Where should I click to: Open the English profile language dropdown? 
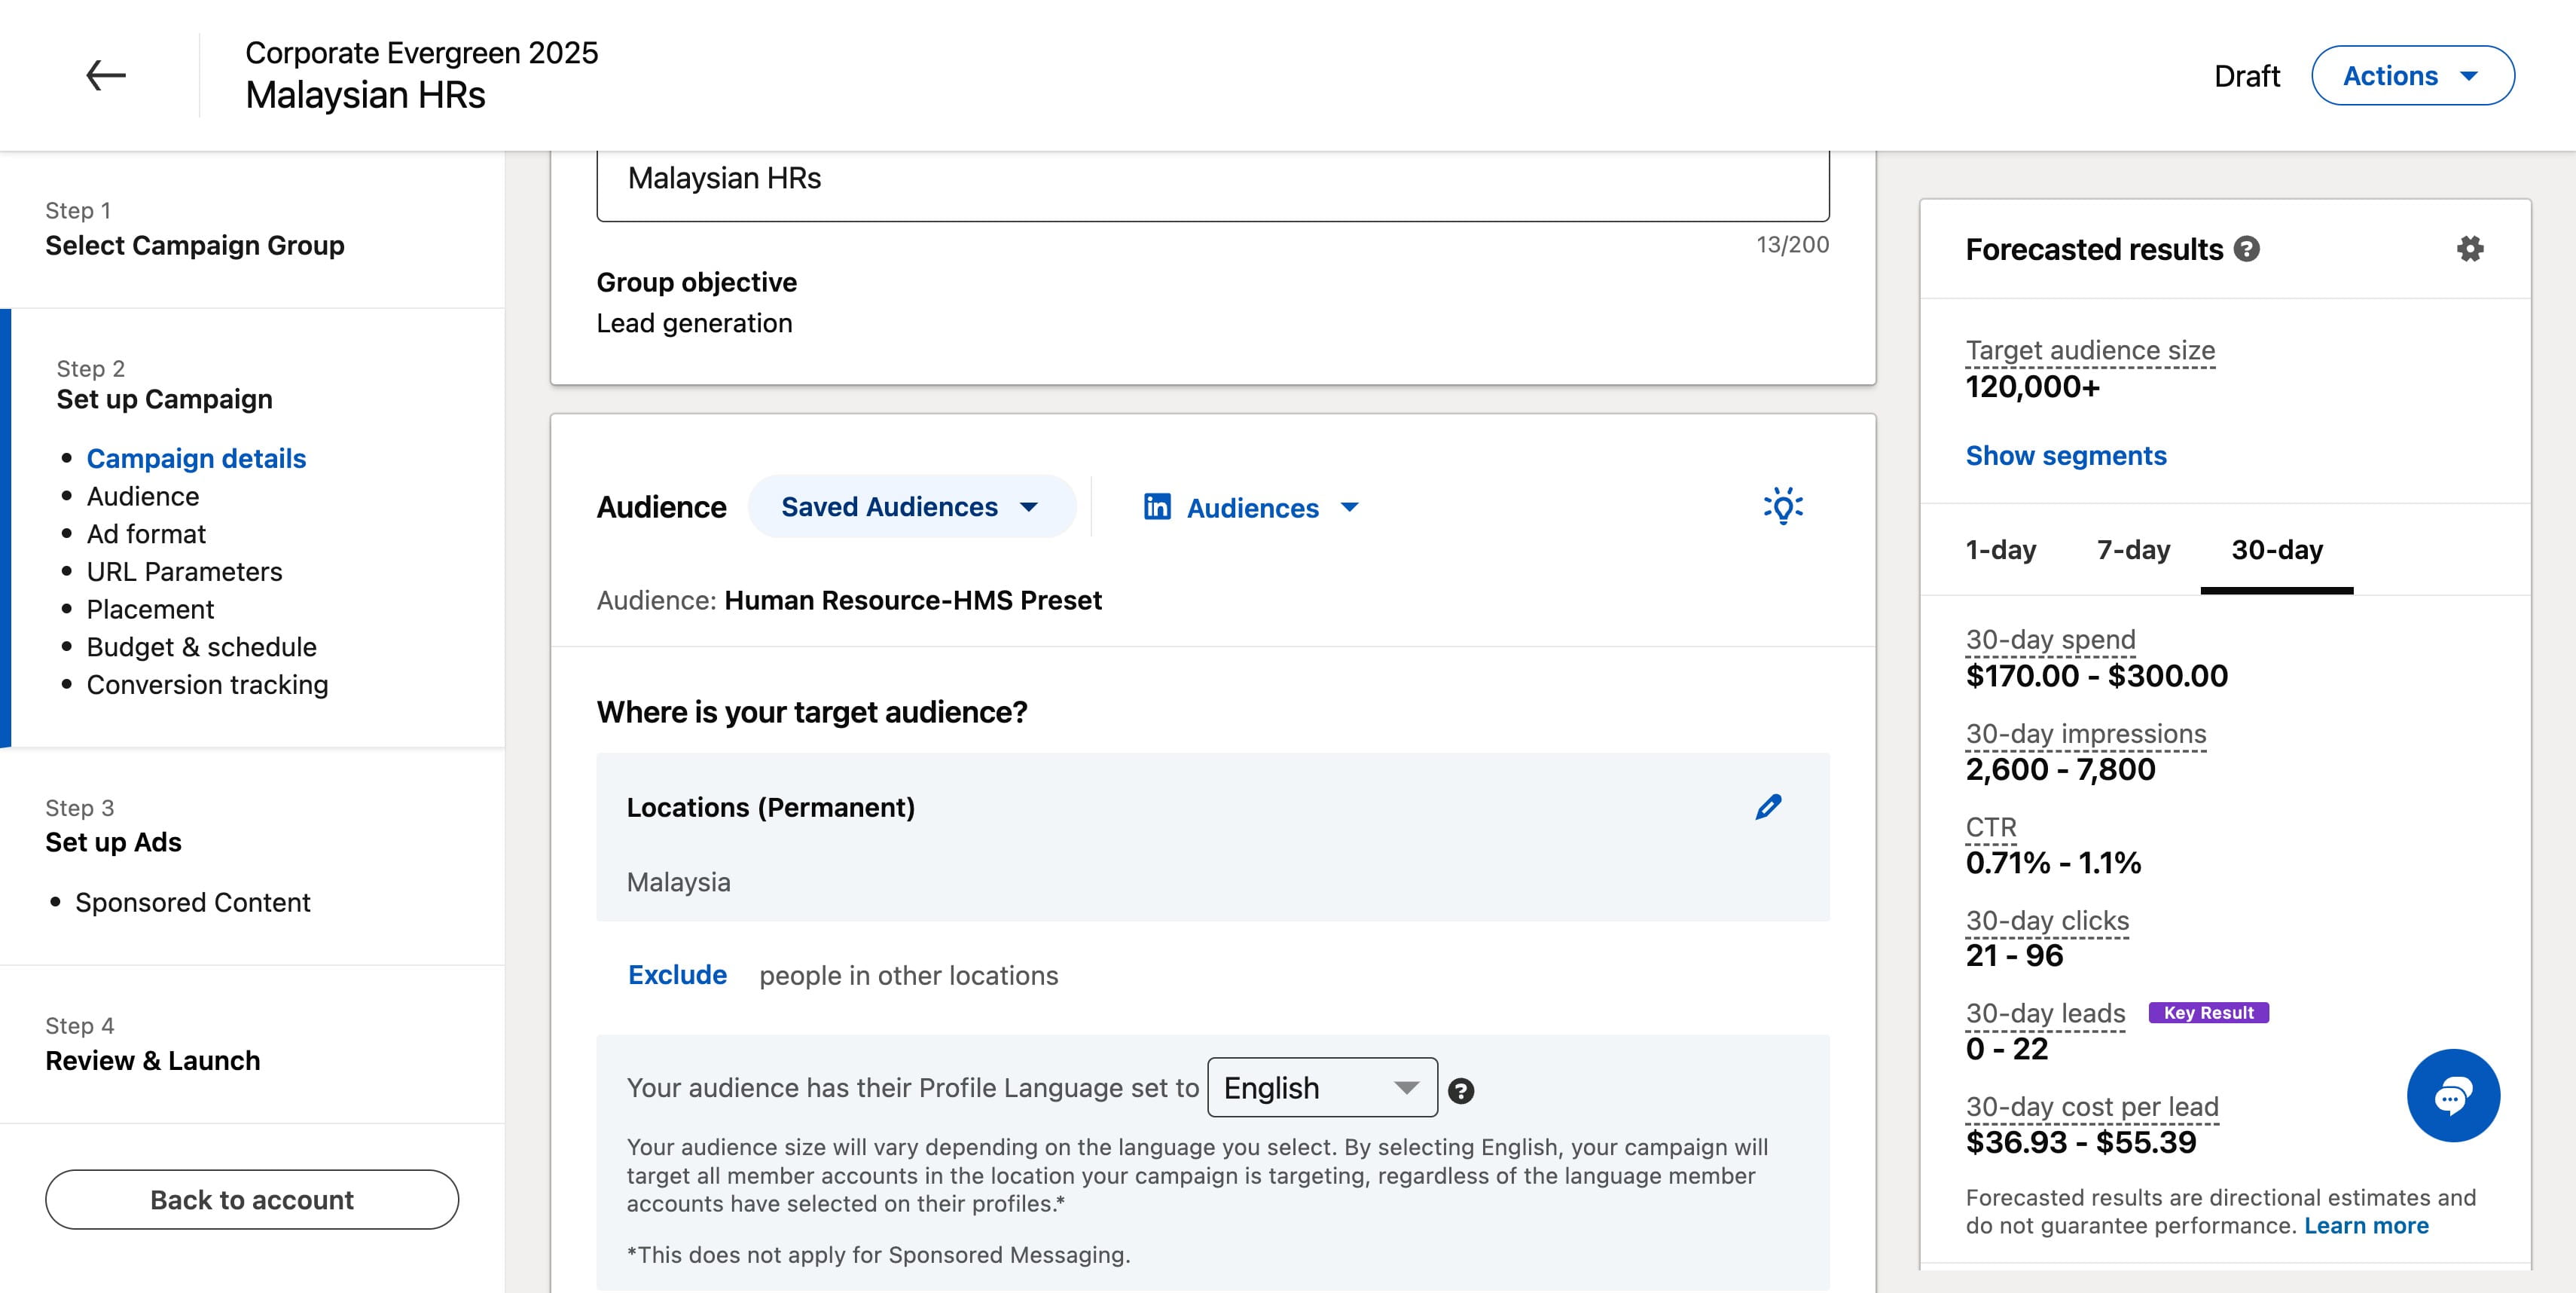point(1322,1087)
